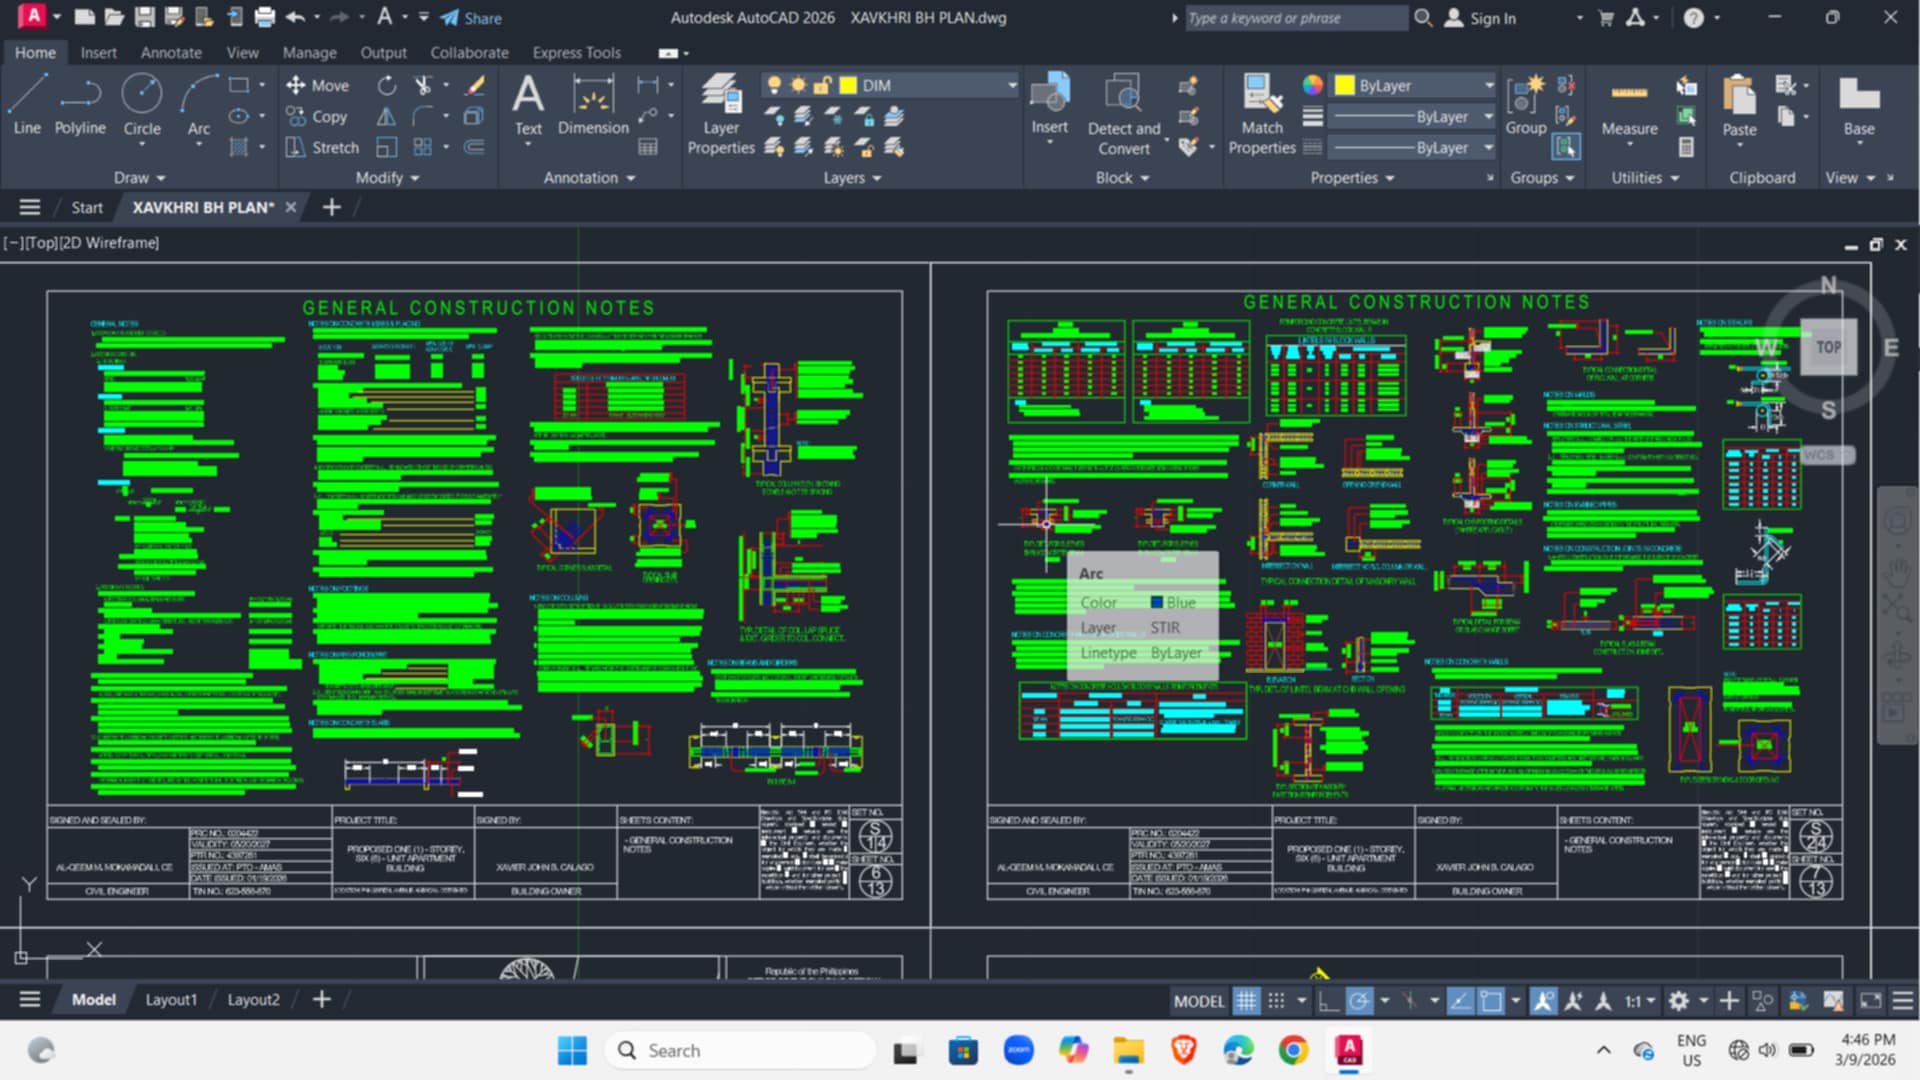Toggle polar tracking in status bar

click(1359, 1001)
